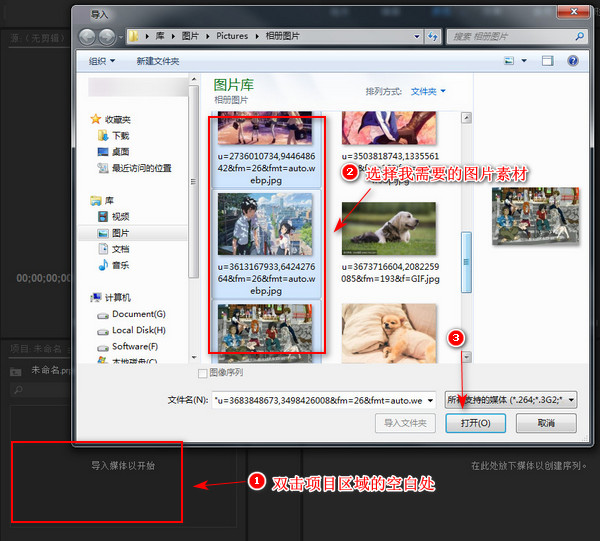The height and width of the screenshot is (541, 600).
Task: Open the 桌面 desktop location
Action: [x=114, y=152]
